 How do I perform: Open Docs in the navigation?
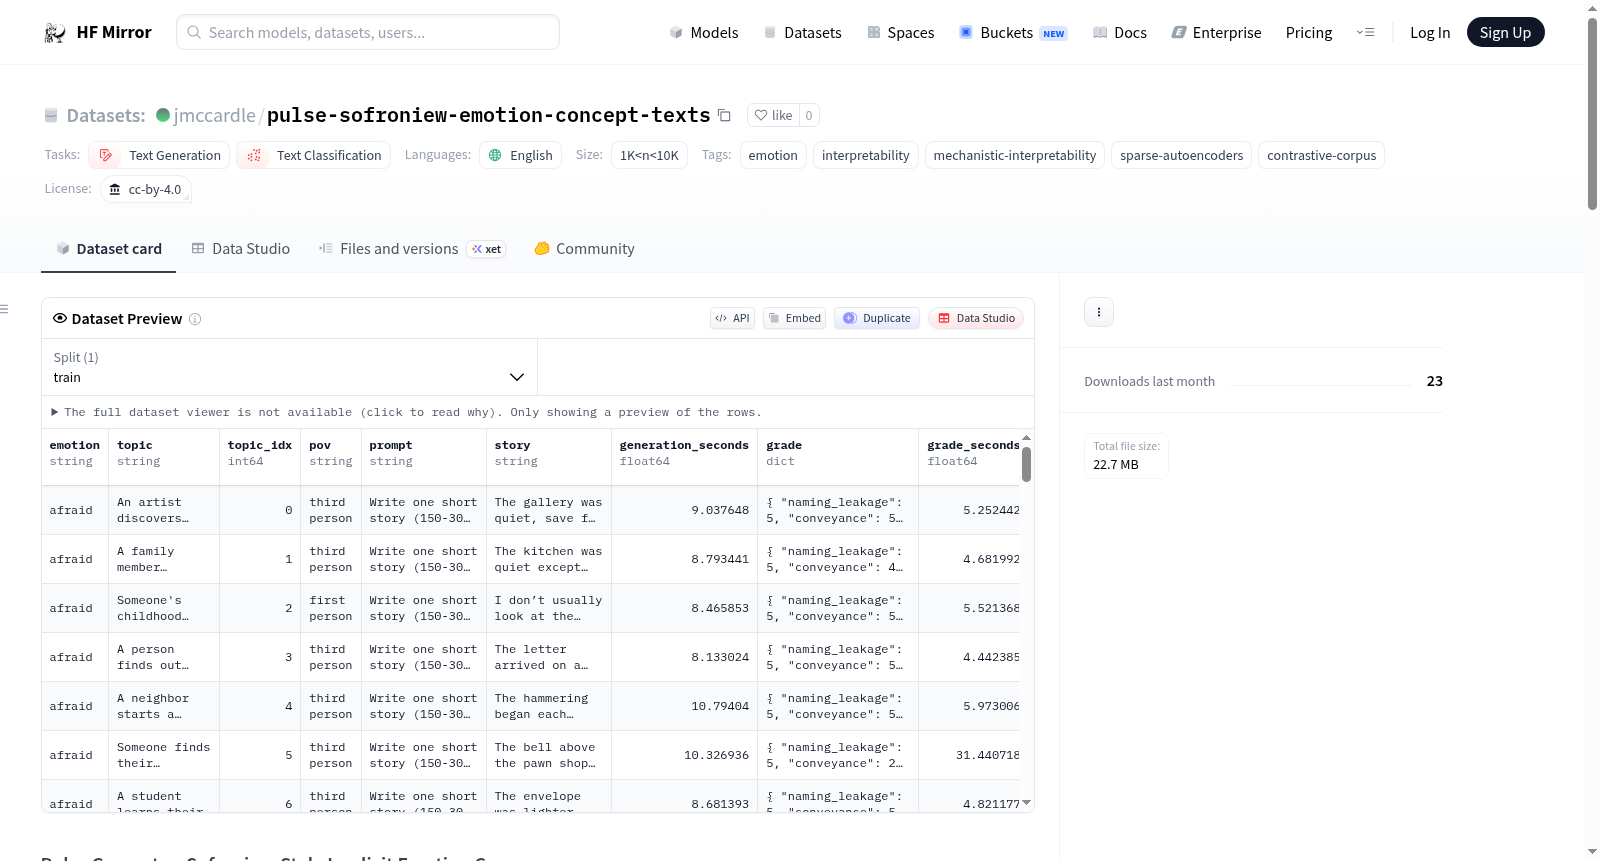1120,33
